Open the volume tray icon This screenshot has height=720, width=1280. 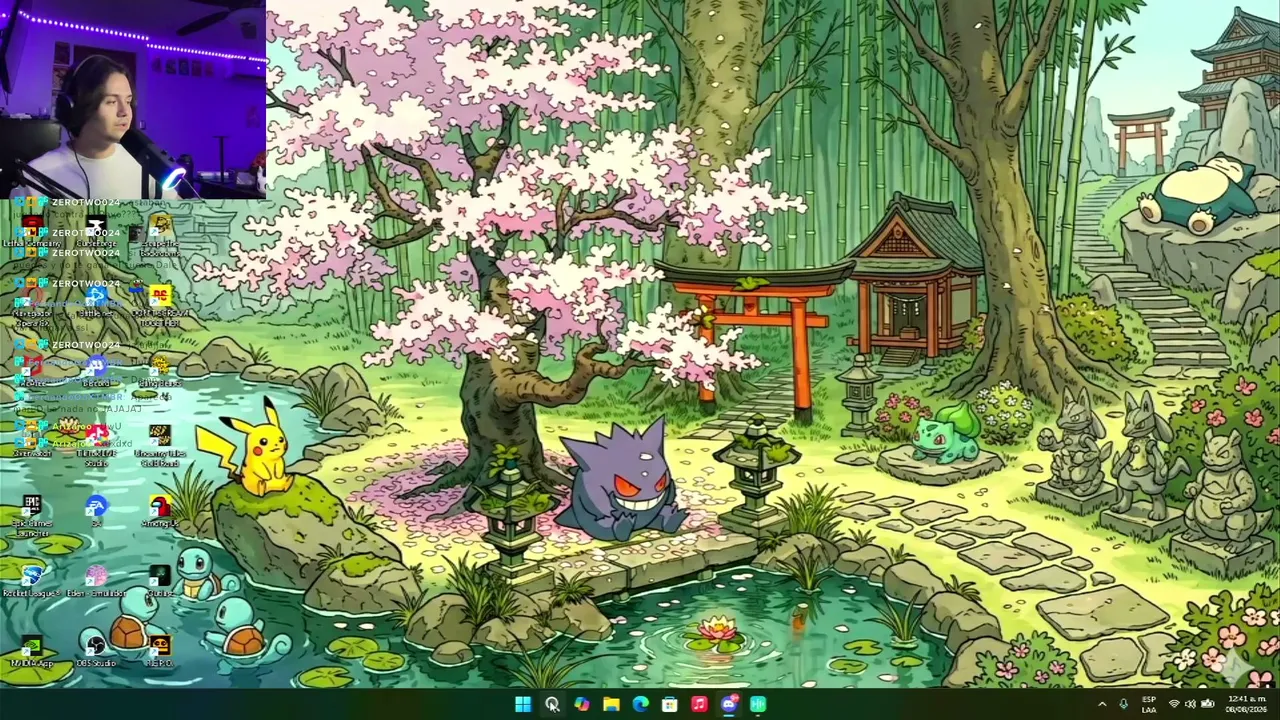[x=1190, y=704]
